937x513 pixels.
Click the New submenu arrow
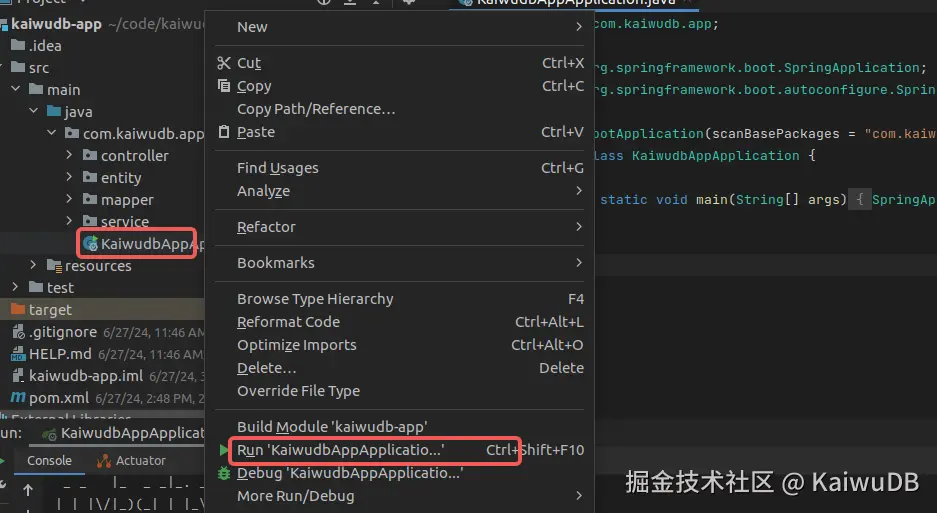578,27
